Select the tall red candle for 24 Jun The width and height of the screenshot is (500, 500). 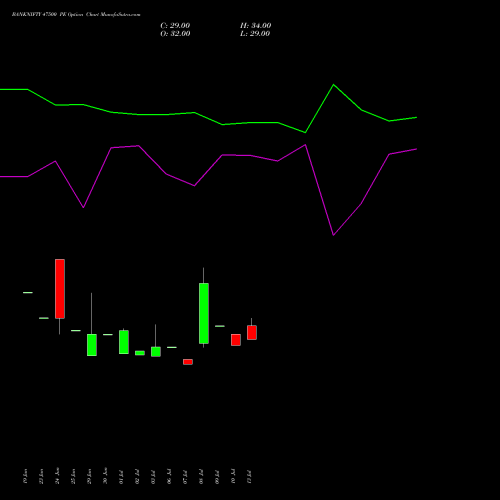(x=60, y=289)
